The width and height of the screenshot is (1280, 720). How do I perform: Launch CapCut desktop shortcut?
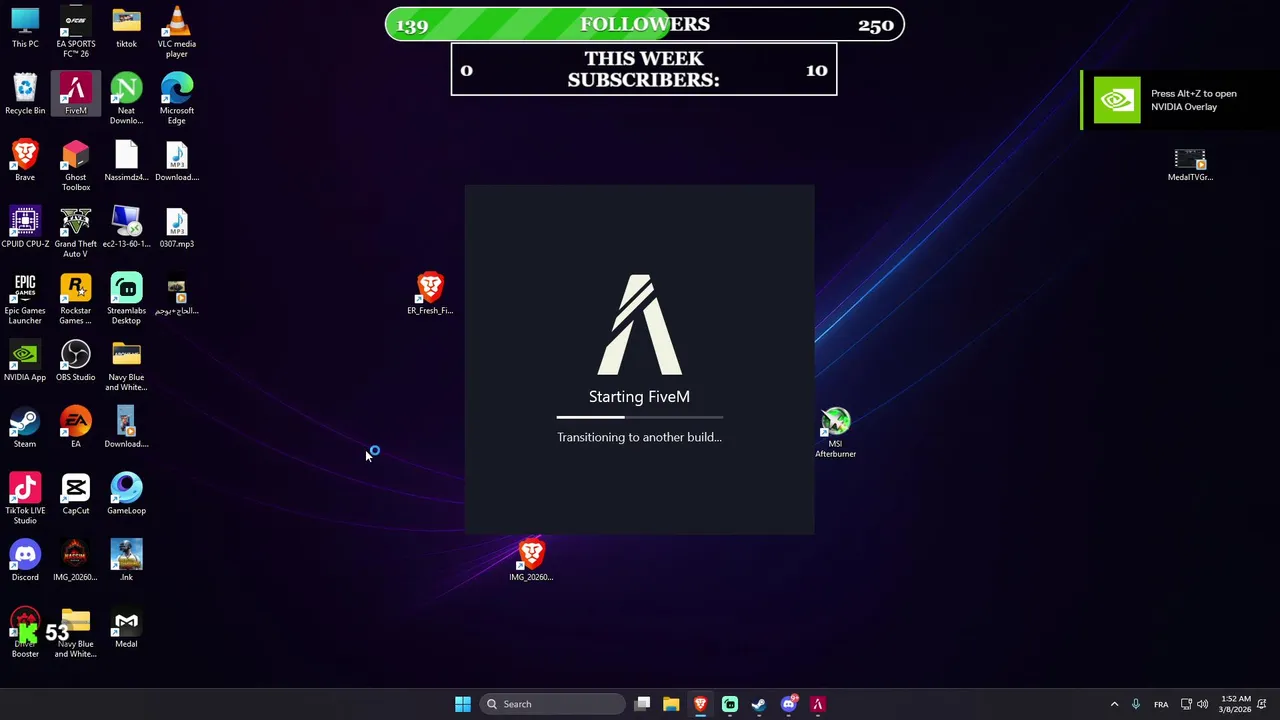76,495
